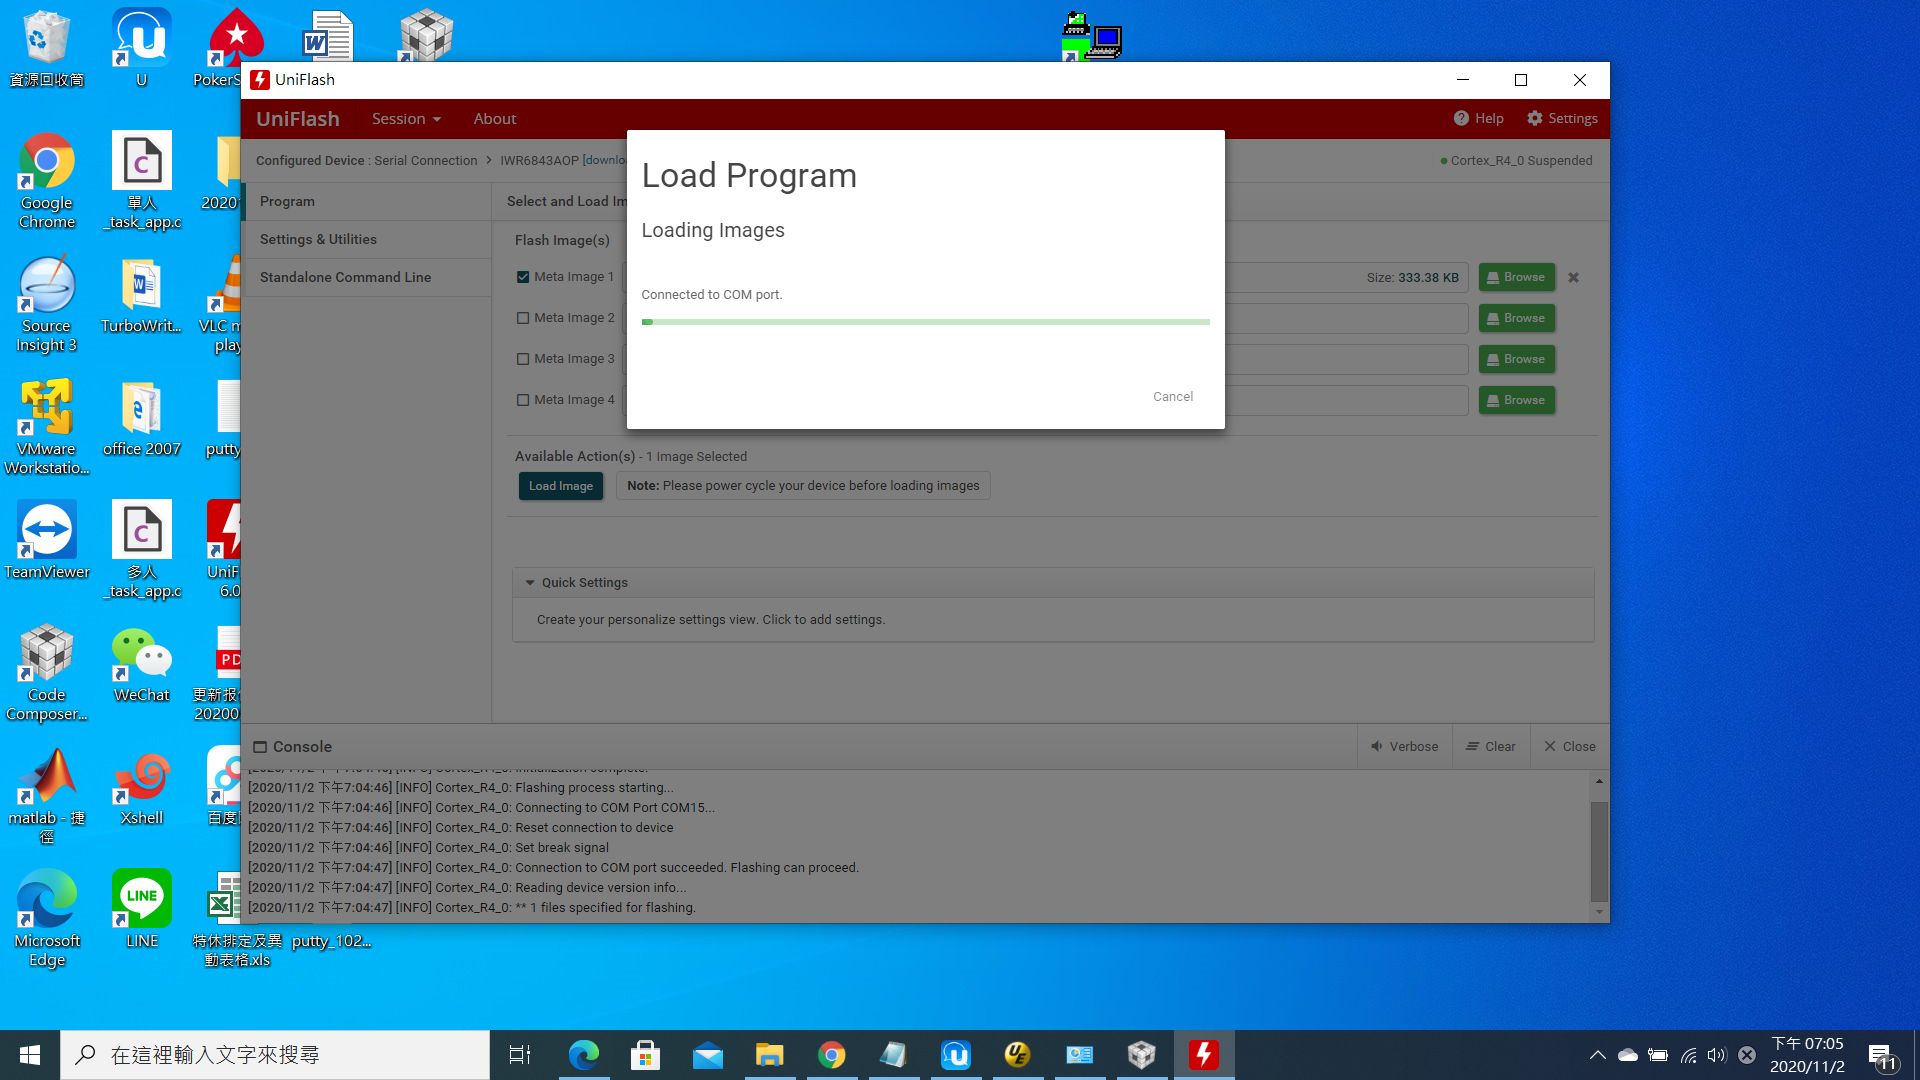Switch to Settings & Utilities tab
1920x1080 pixels.
(318, 239)
